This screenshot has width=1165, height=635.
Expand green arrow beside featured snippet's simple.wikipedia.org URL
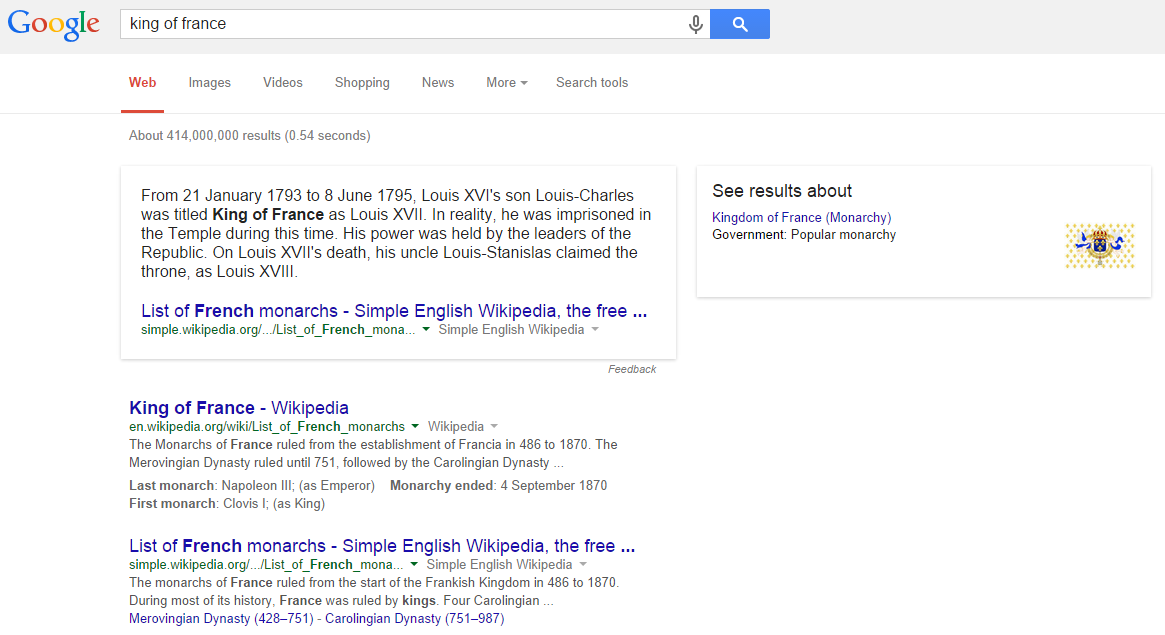(x=425, y=330)
